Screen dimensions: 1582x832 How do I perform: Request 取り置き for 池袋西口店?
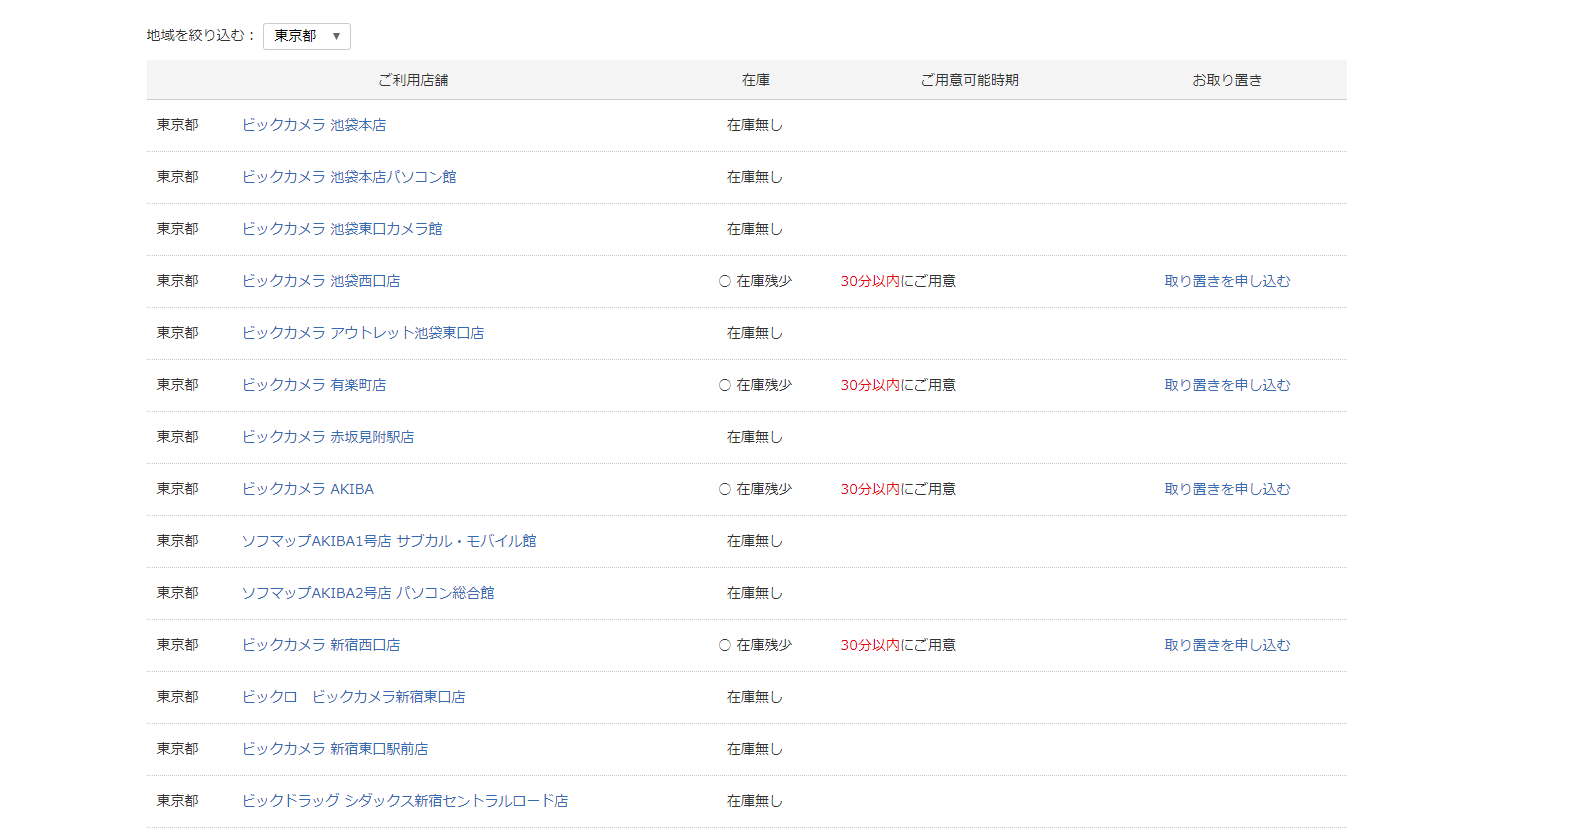(x=1227, y=281)
